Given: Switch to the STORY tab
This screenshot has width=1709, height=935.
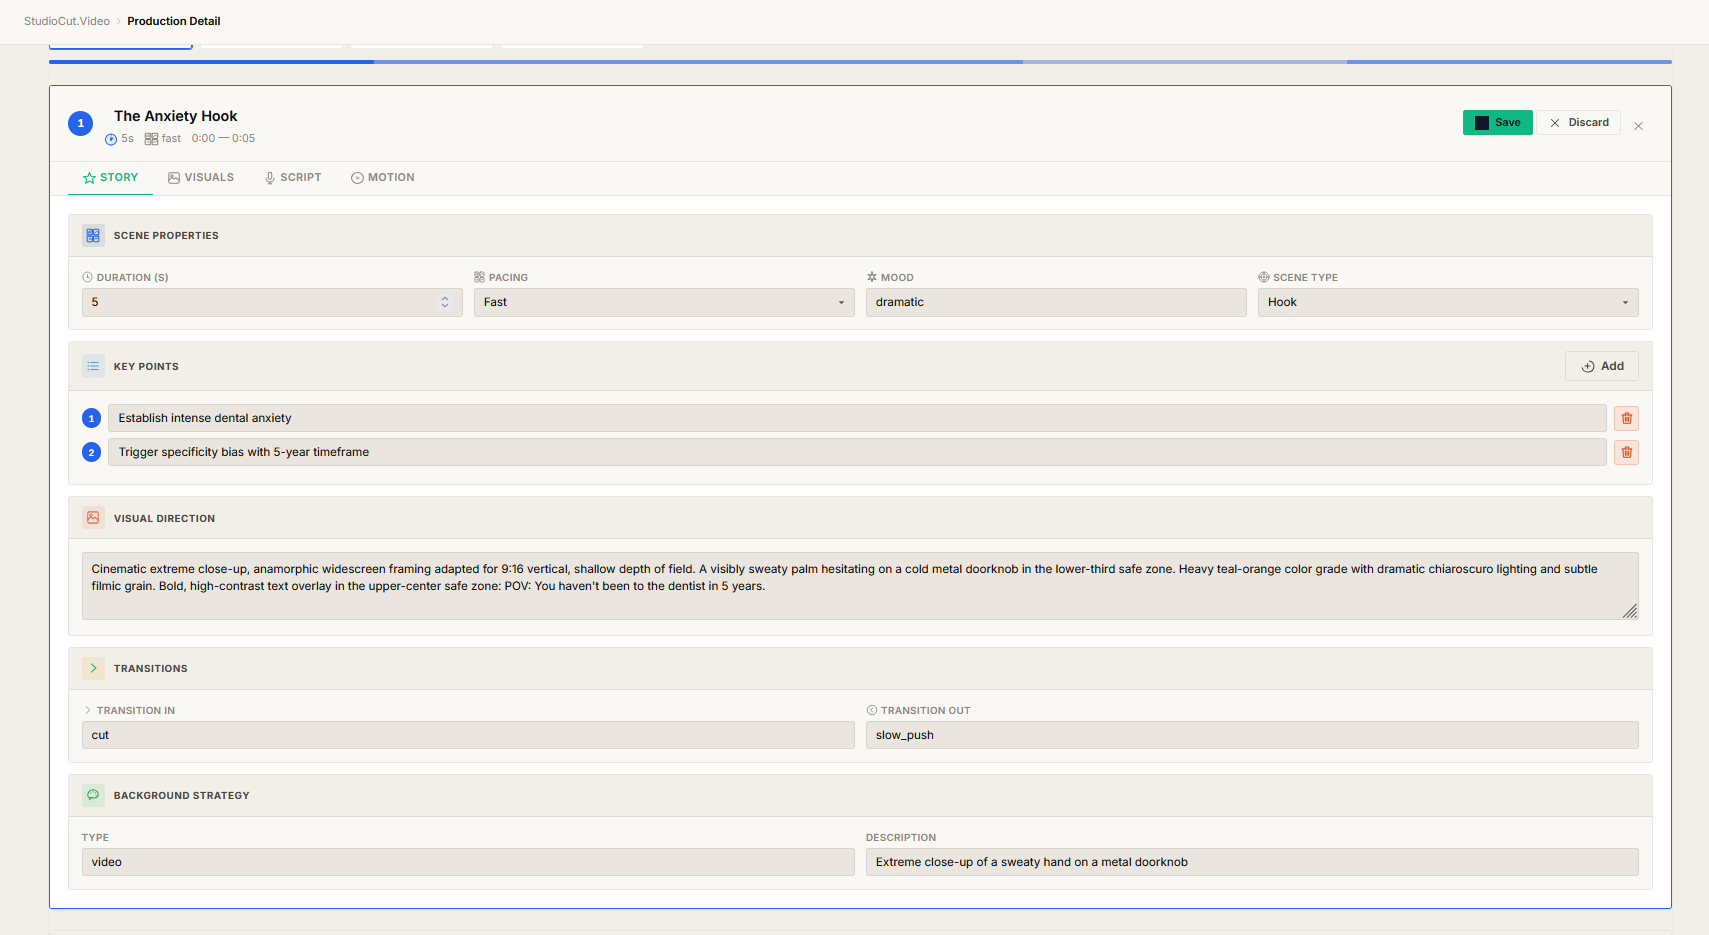Looking at the screenshot, I should tap(110, 178).
